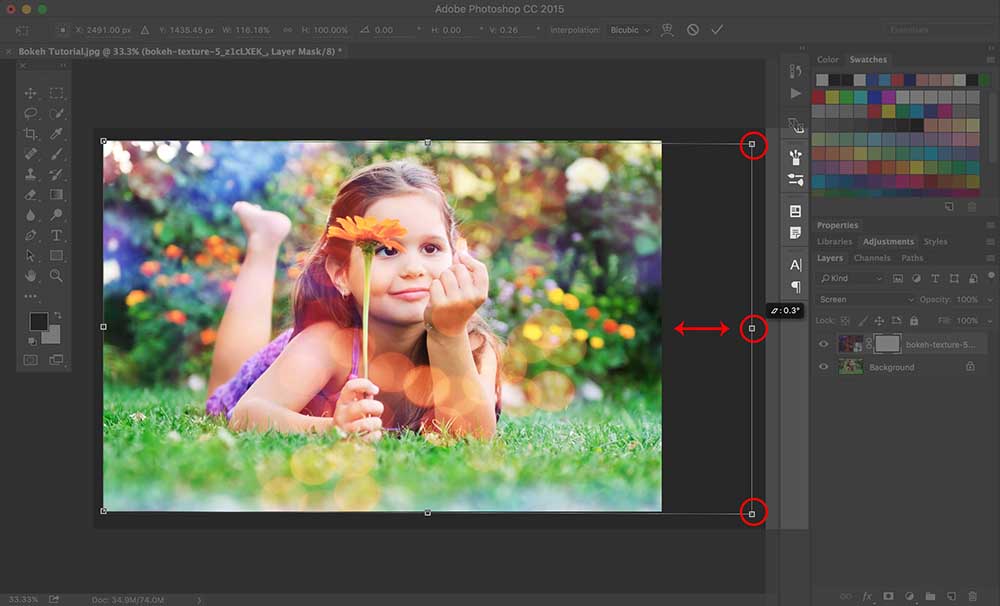
Task: Toggle lock transparent pixels
Action: pos(845,320)
